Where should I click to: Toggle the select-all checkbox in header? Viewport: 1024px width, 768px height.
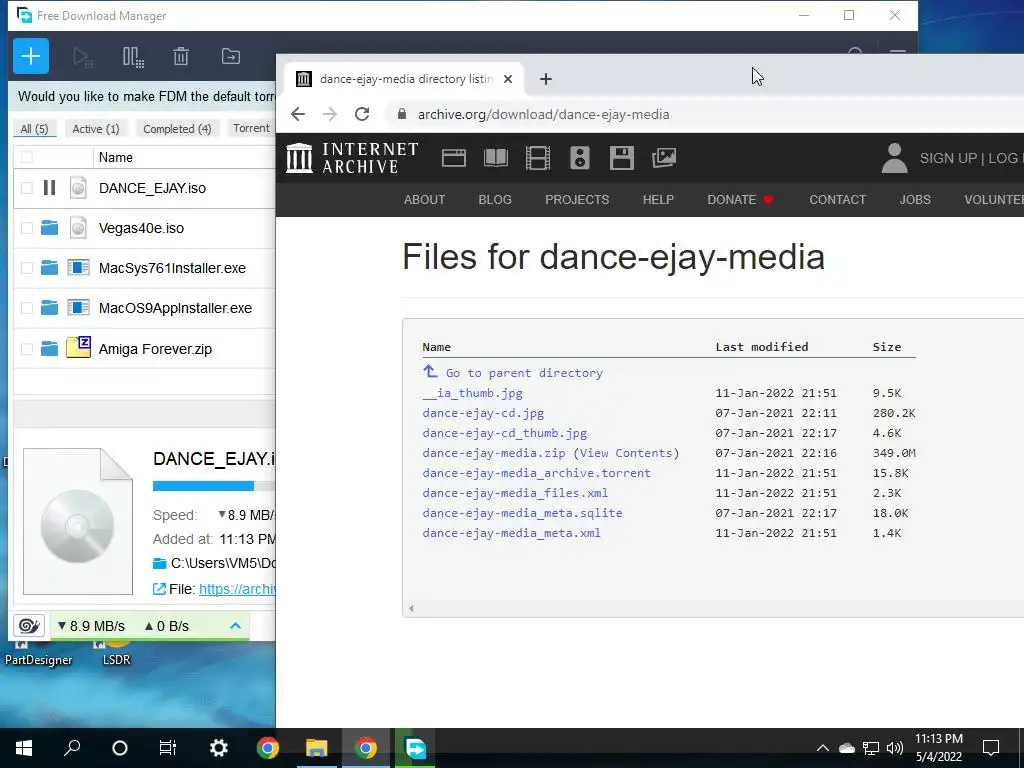[27, 157]
